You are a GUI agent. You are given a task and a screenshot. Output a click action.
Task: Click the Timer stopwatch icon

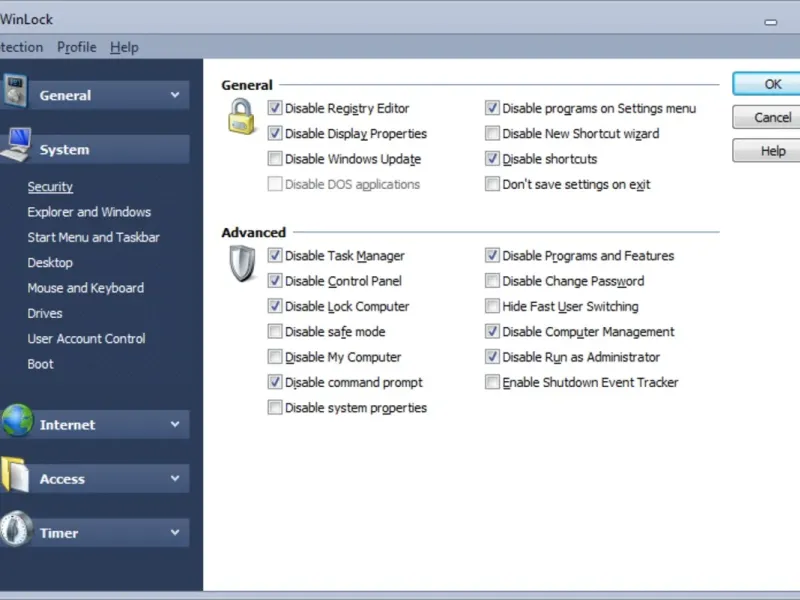pyautogui.click(x=16, y=529)
